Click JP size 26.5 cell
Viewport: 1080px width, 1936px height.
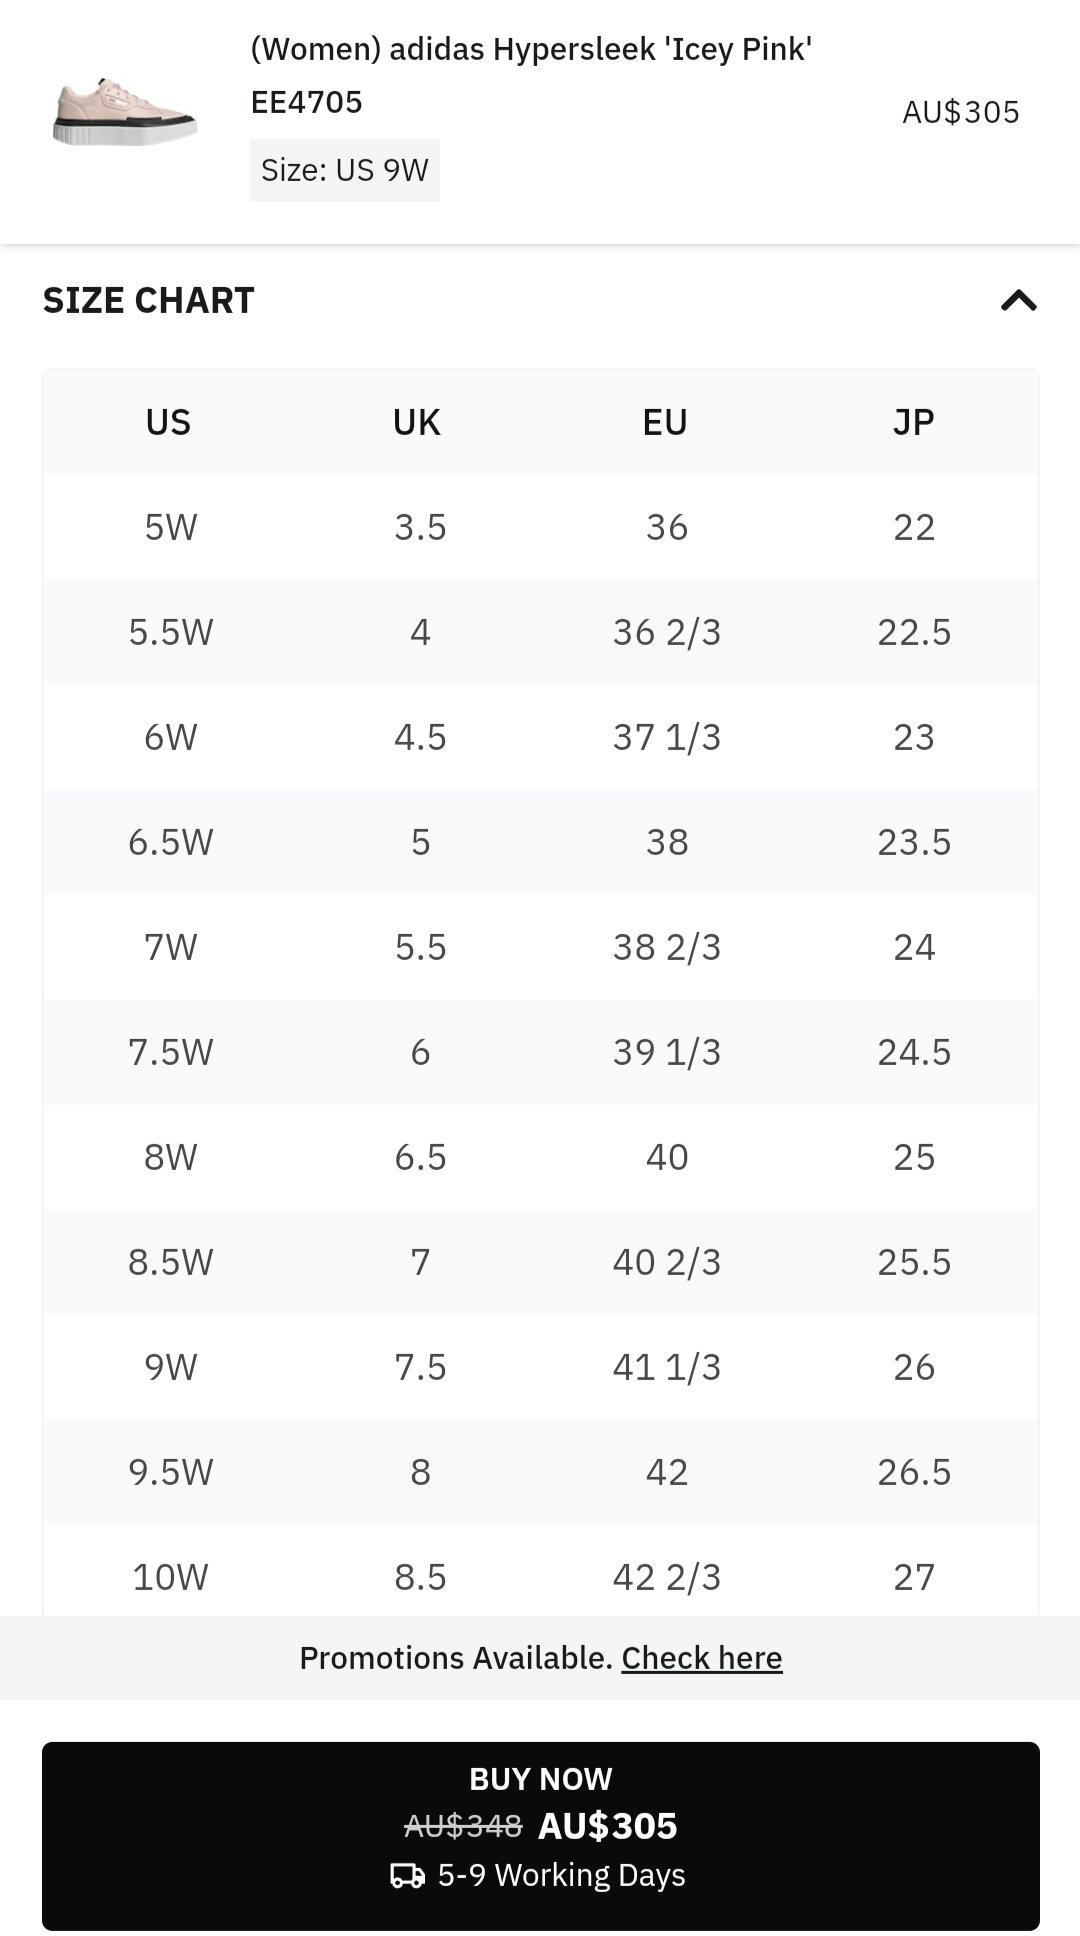pos(914,1472)
